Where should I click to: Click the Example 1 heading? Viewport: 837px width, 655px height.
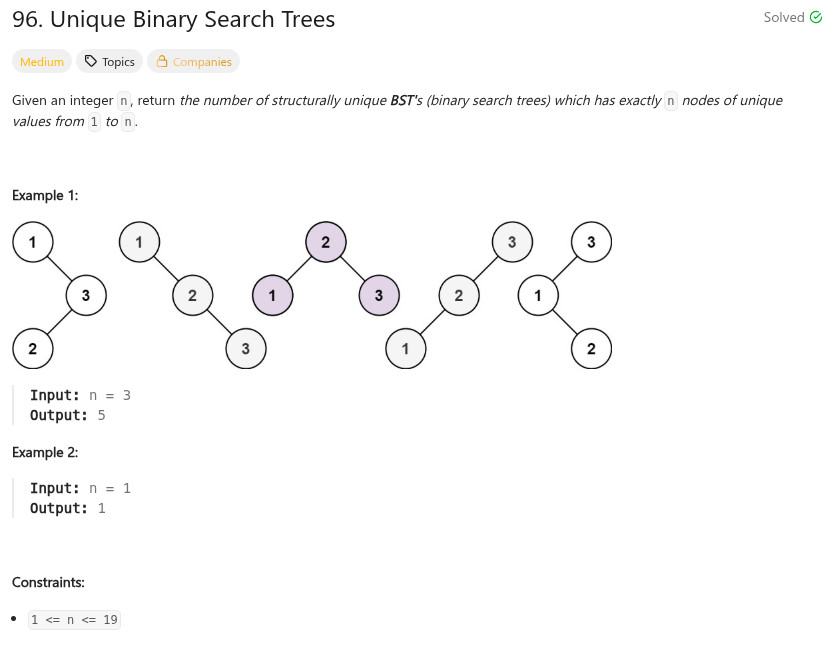point(45,195)
